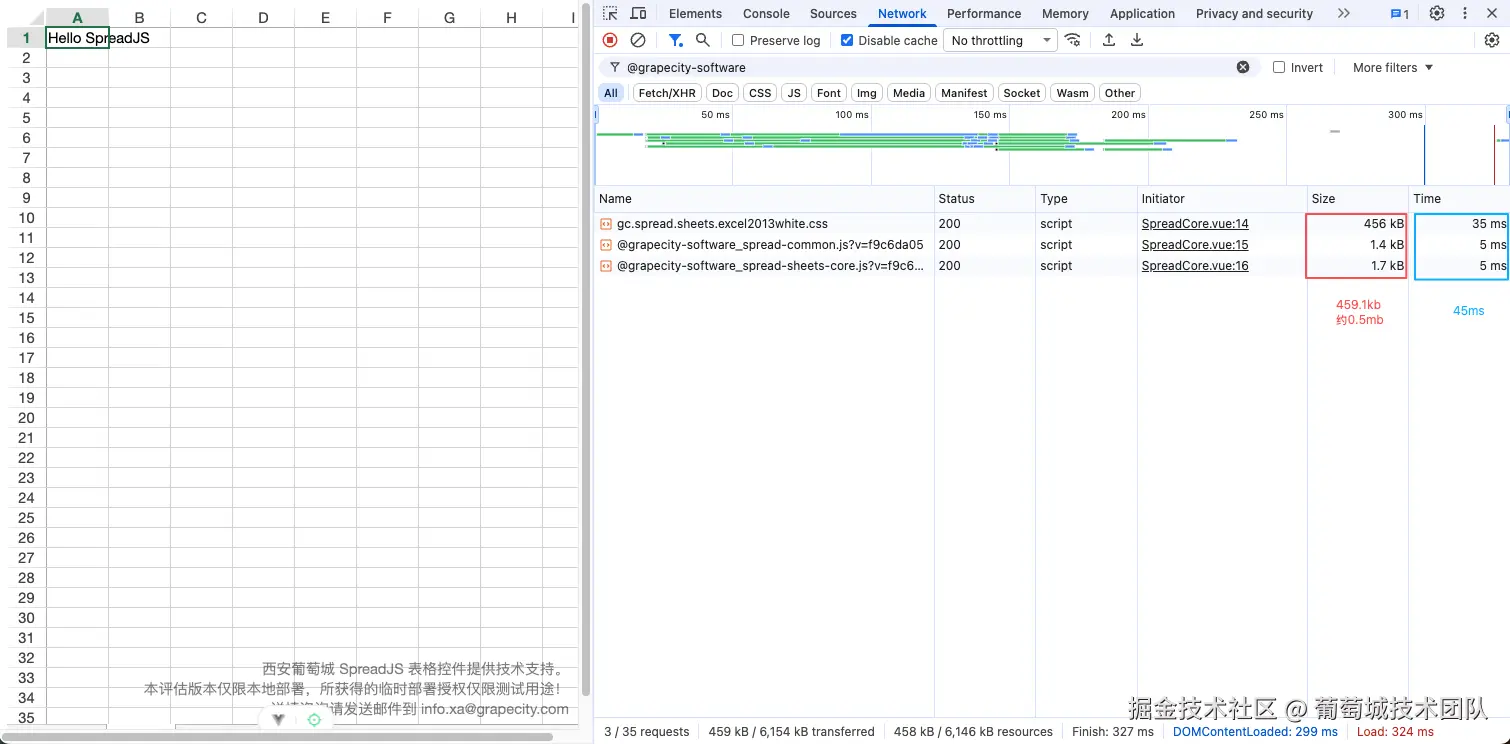
Task: Enable the Invert filter checkbox
Action: [1279, 68]
